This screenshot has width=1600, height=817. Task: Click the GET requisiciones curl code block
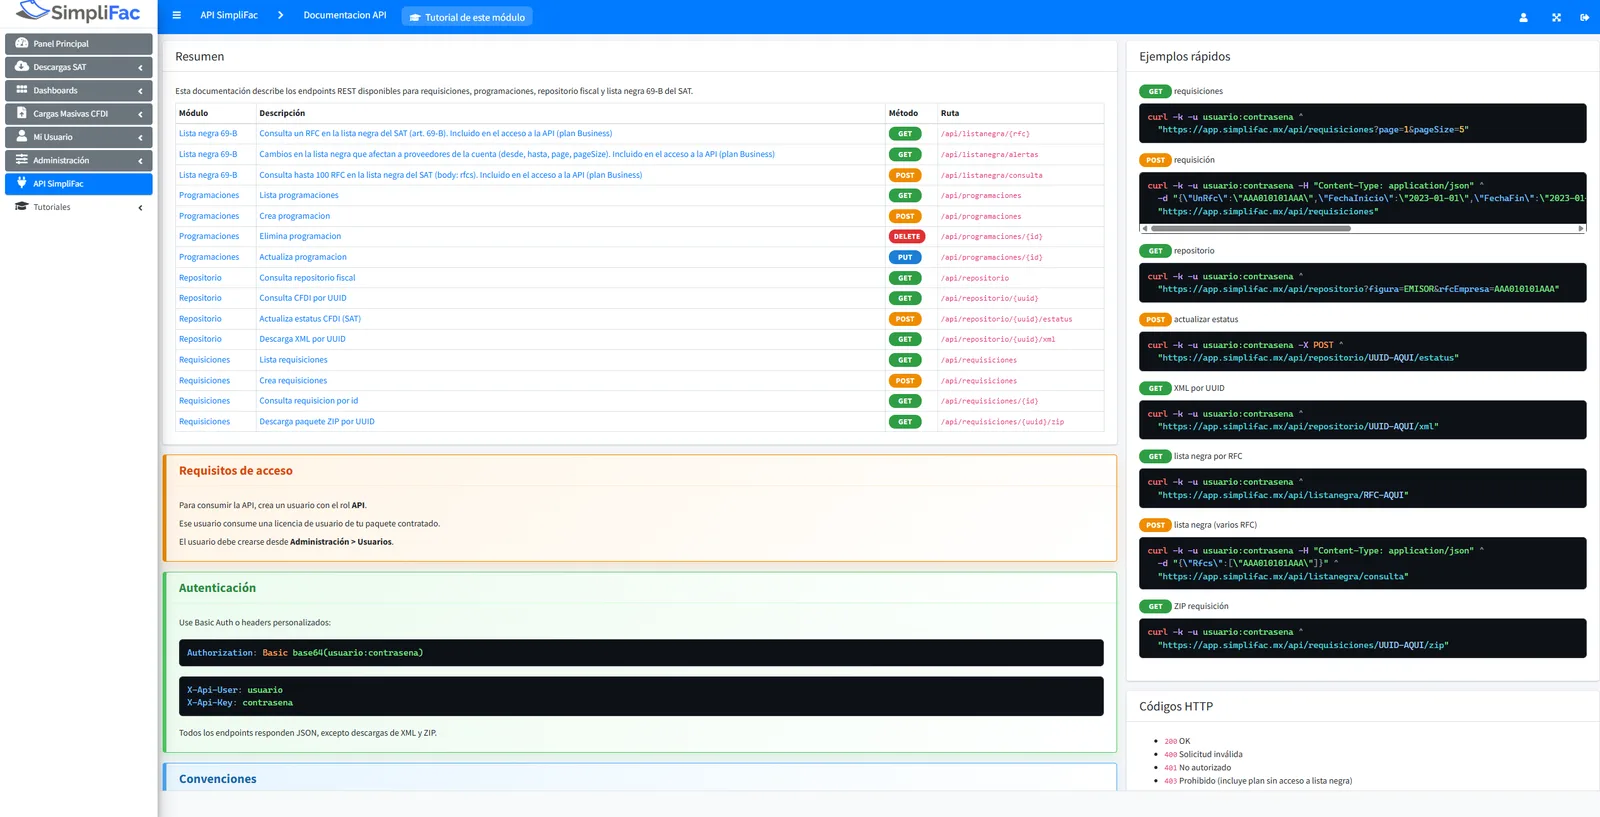(x=1362, y=123)
